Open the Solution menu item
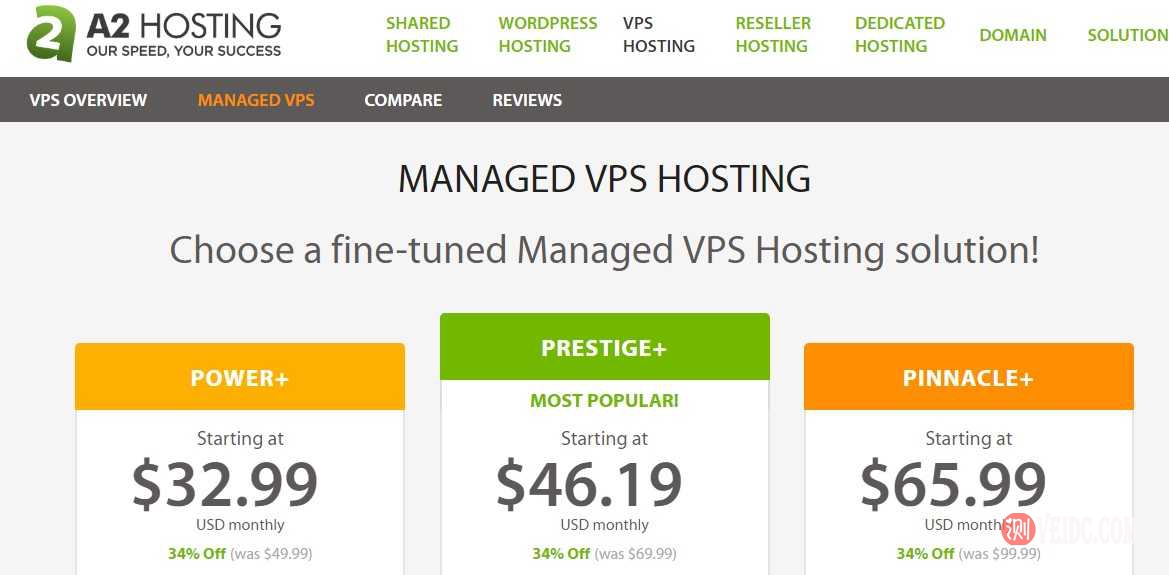The image size is (1169, 575). pyautogui.click(x=1128, y=35)
